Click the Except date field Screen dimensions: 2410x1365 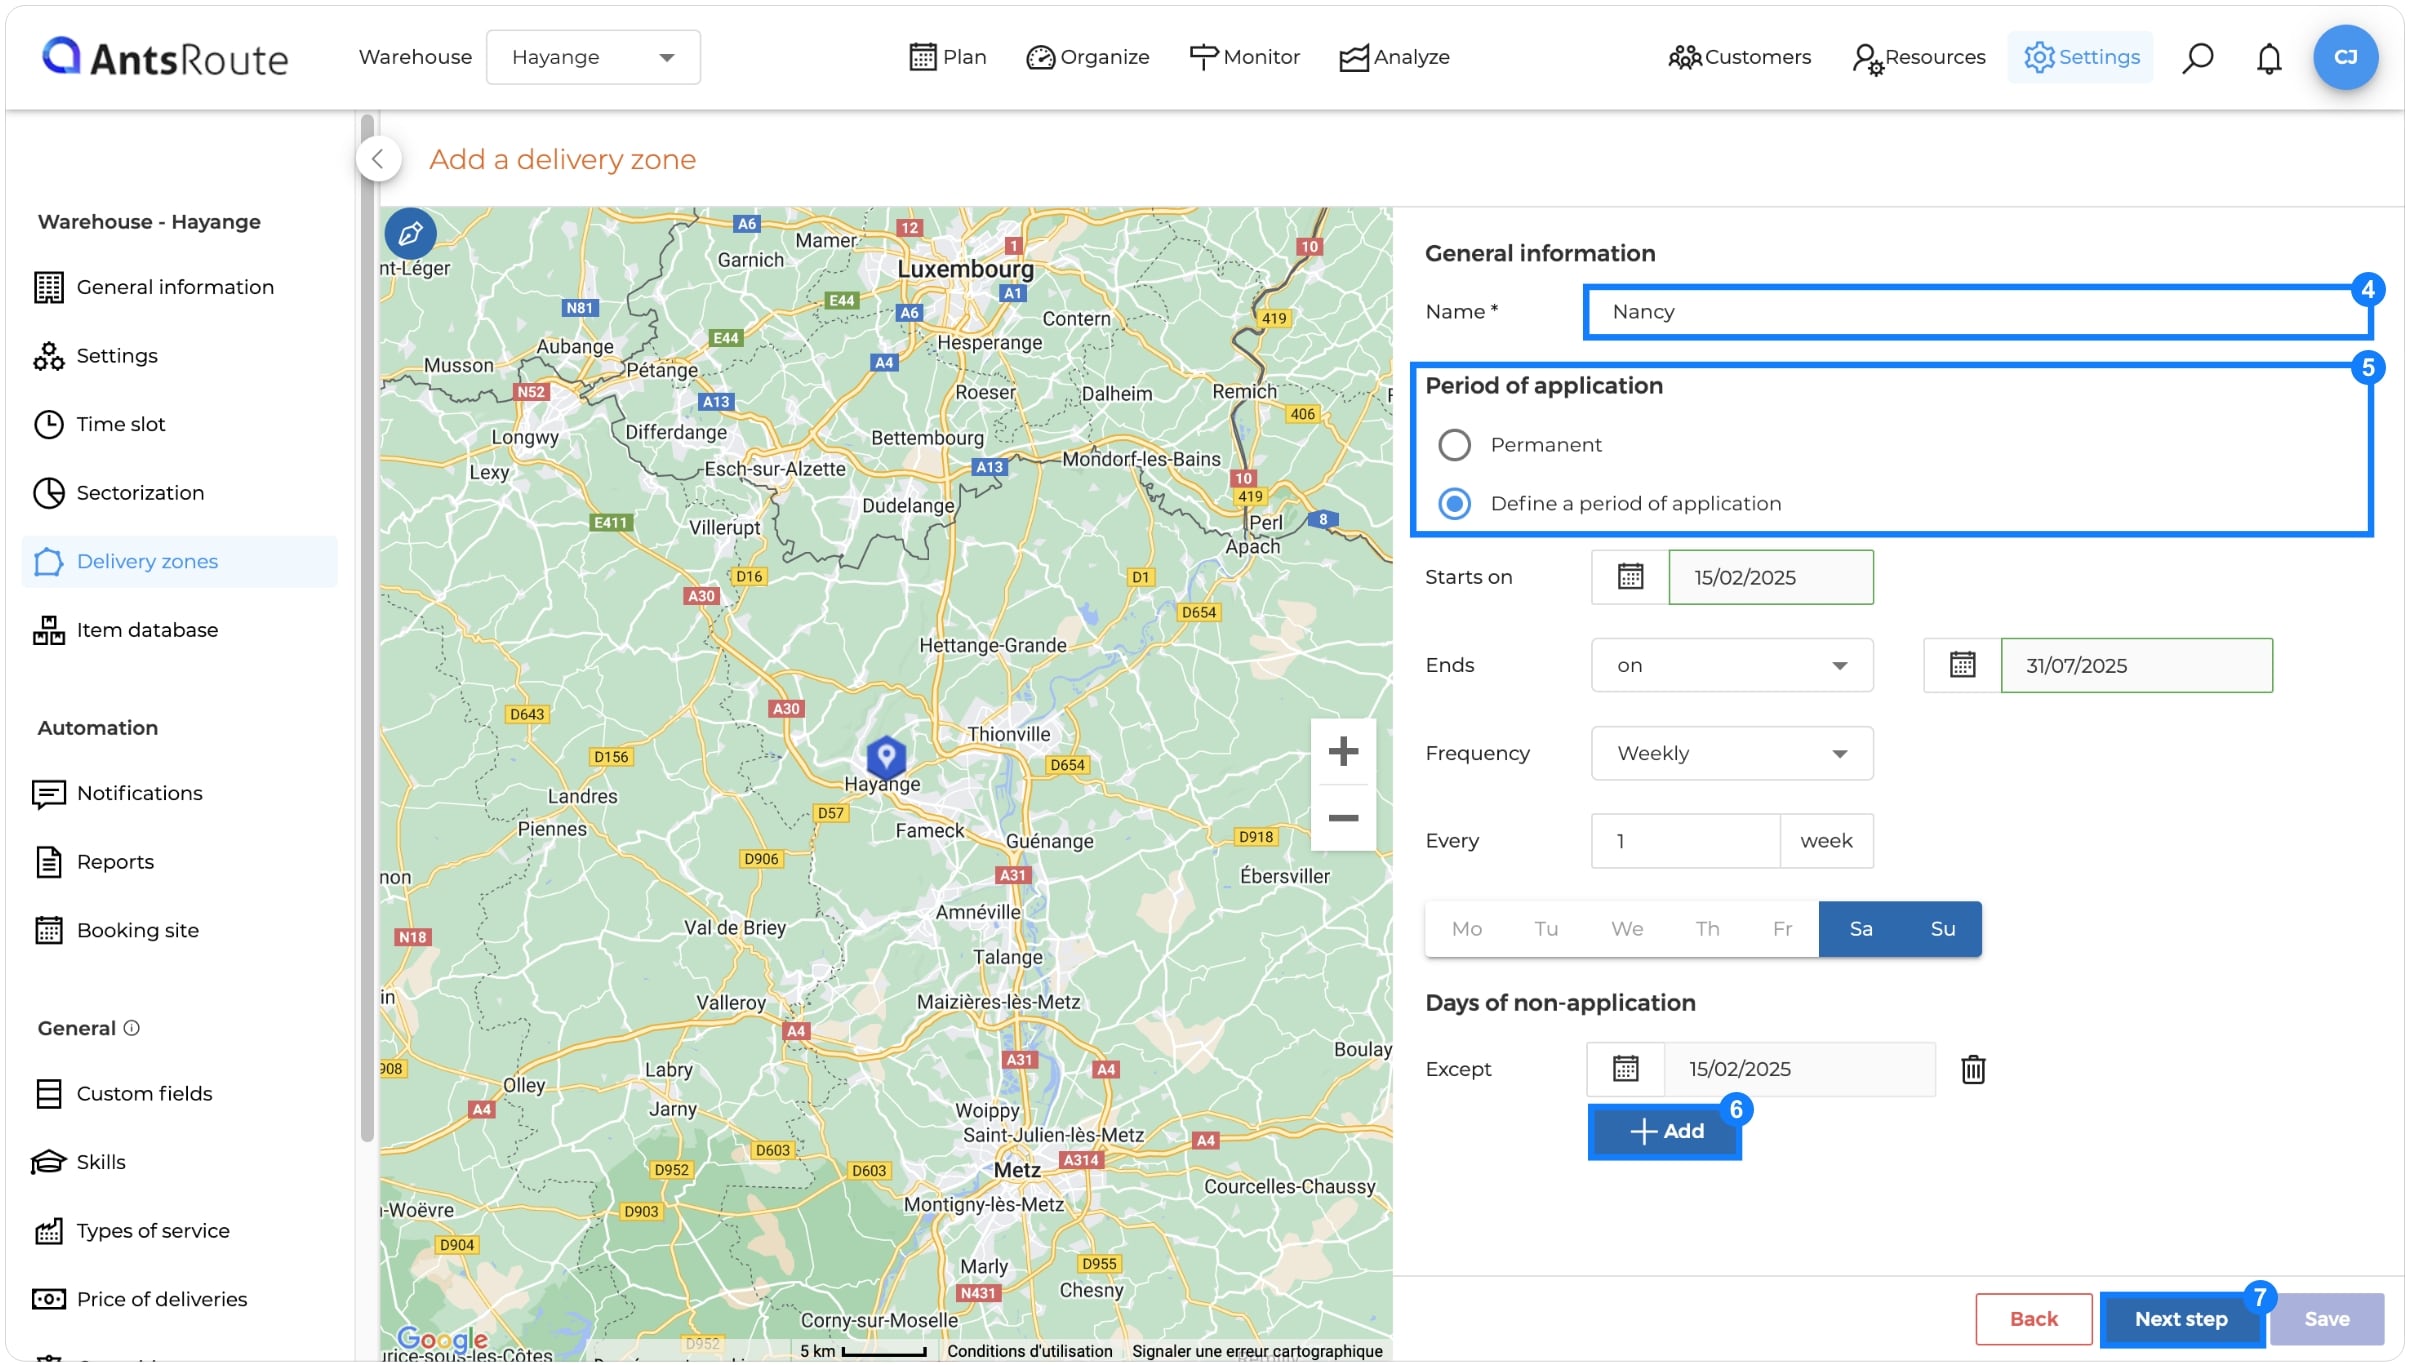tap(1799, 1069)
